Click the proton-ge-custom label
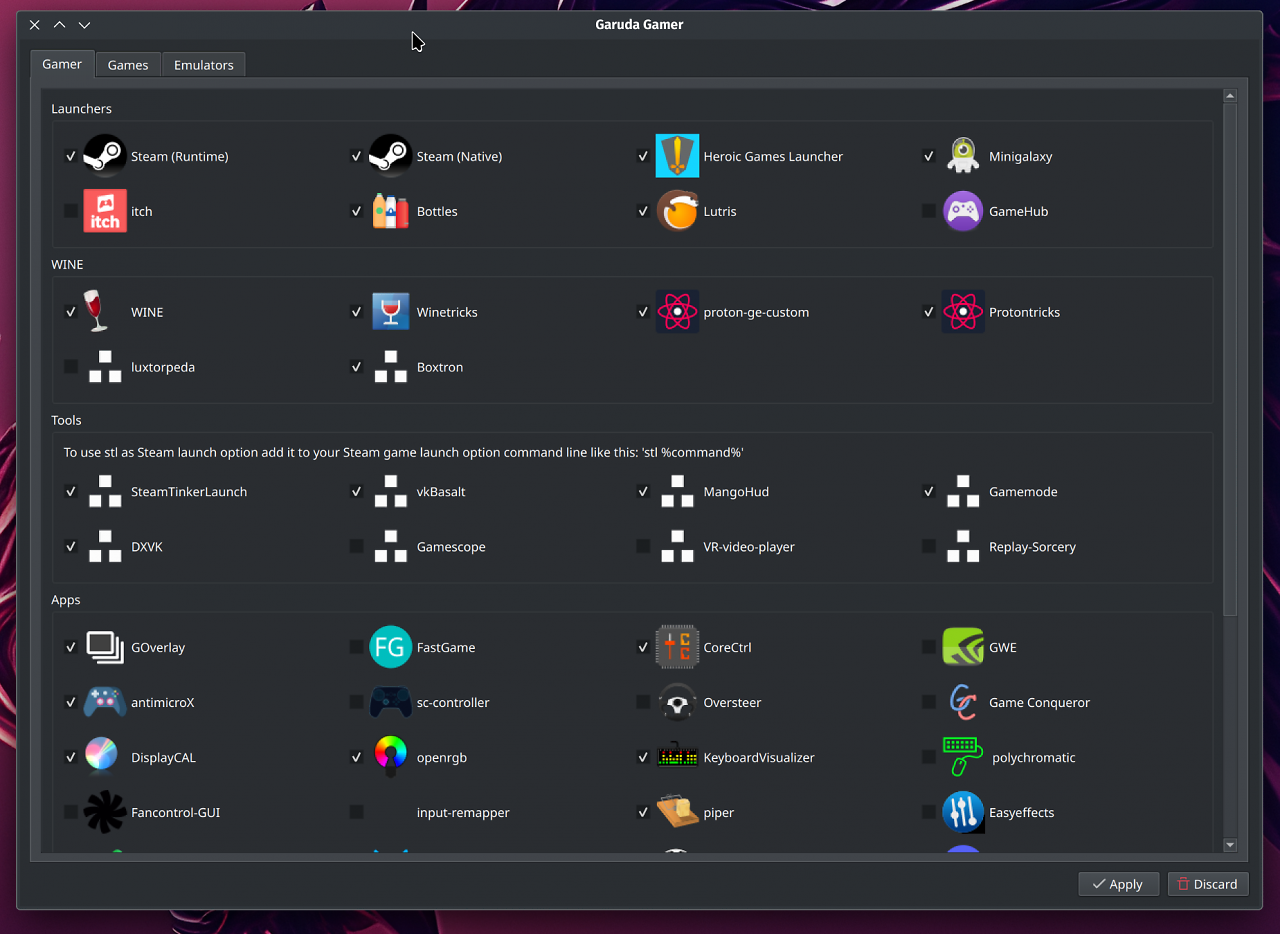The image size is (1280, 934). coord(756,312)
